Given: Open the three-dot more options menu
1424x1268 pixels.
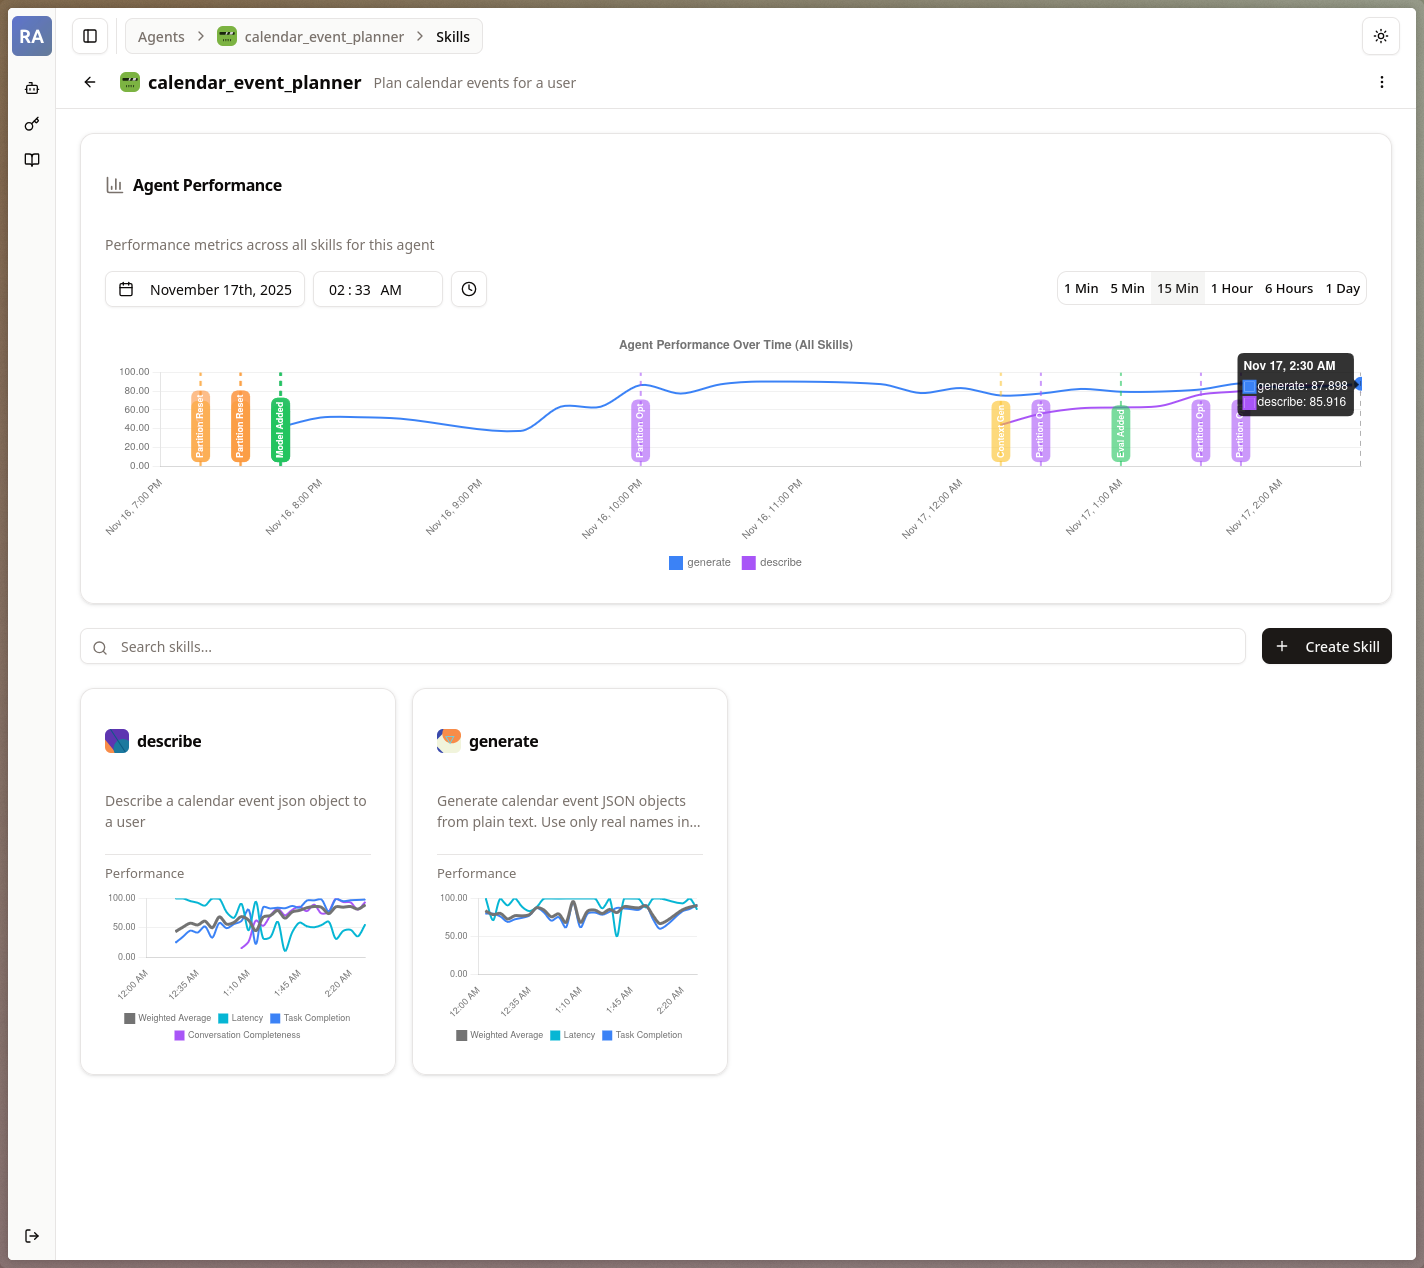Looking at the screenshot, I should tap(1381, 82).
